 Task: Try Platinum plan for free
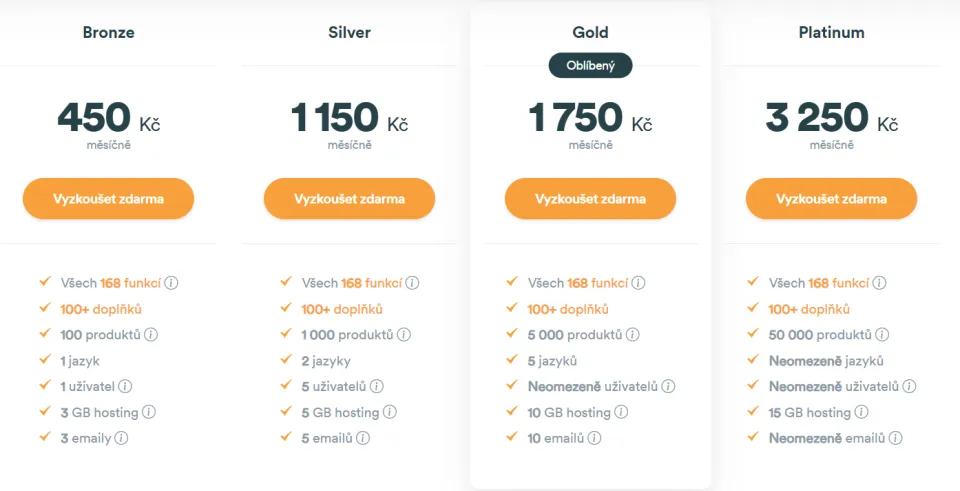pyautogui.click(x=831, y=199)
